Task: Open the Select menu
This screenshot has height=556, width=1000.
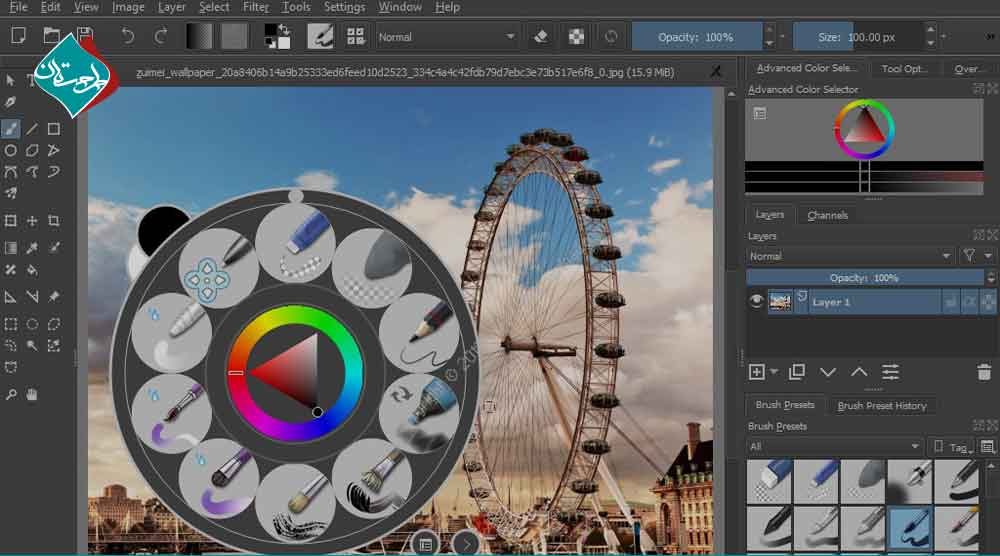Action: 214,7
